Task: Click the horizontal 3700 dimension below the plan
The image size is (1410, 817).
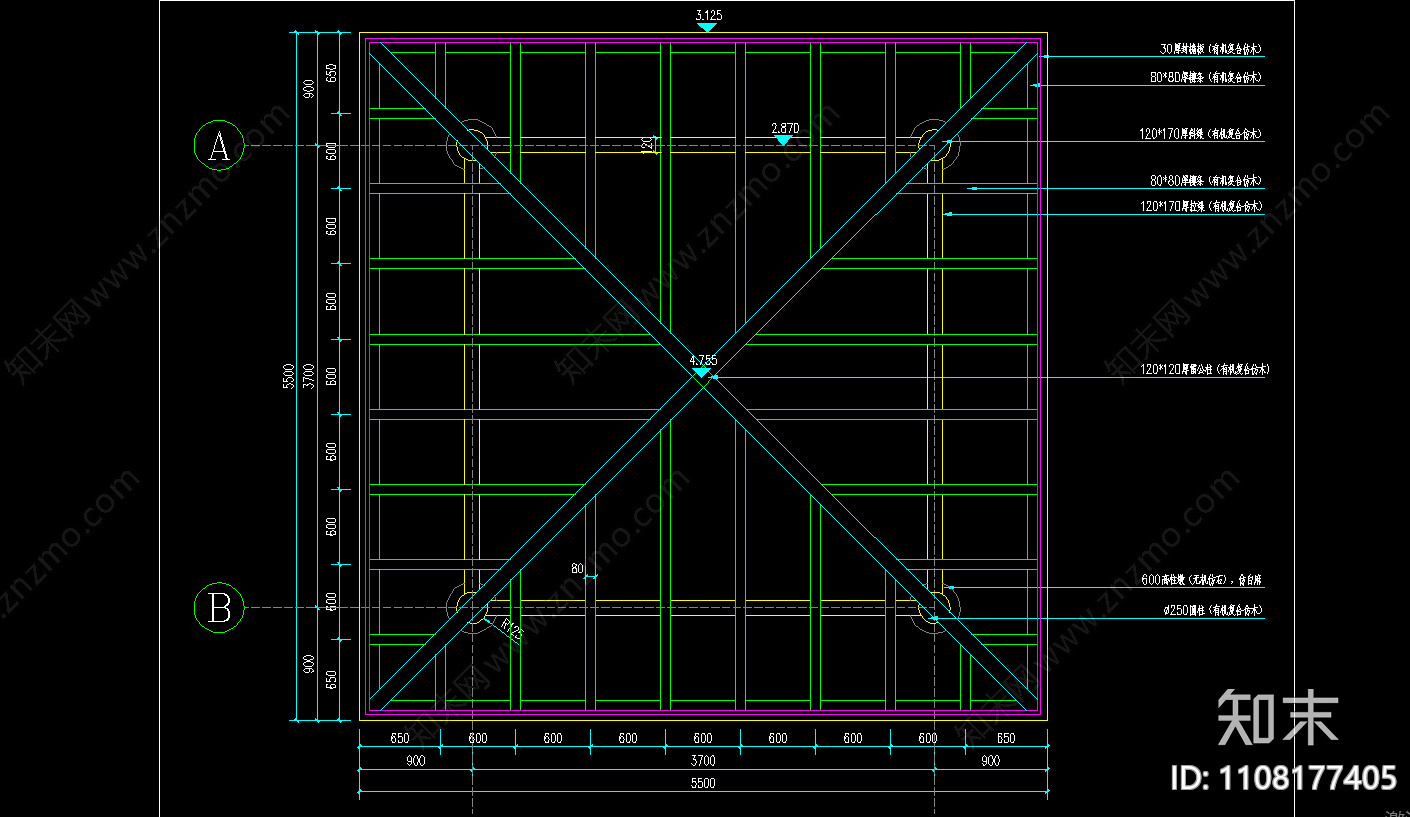Action: coord(703,761)
